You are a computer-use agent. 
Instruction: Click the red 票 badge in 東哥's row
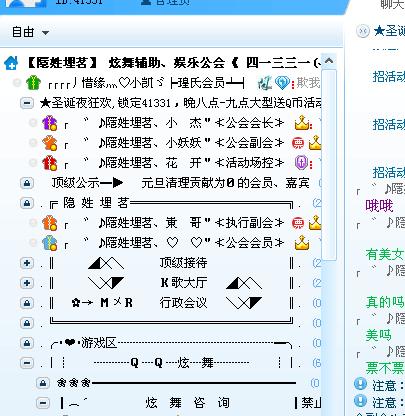(x=298, y=223)
